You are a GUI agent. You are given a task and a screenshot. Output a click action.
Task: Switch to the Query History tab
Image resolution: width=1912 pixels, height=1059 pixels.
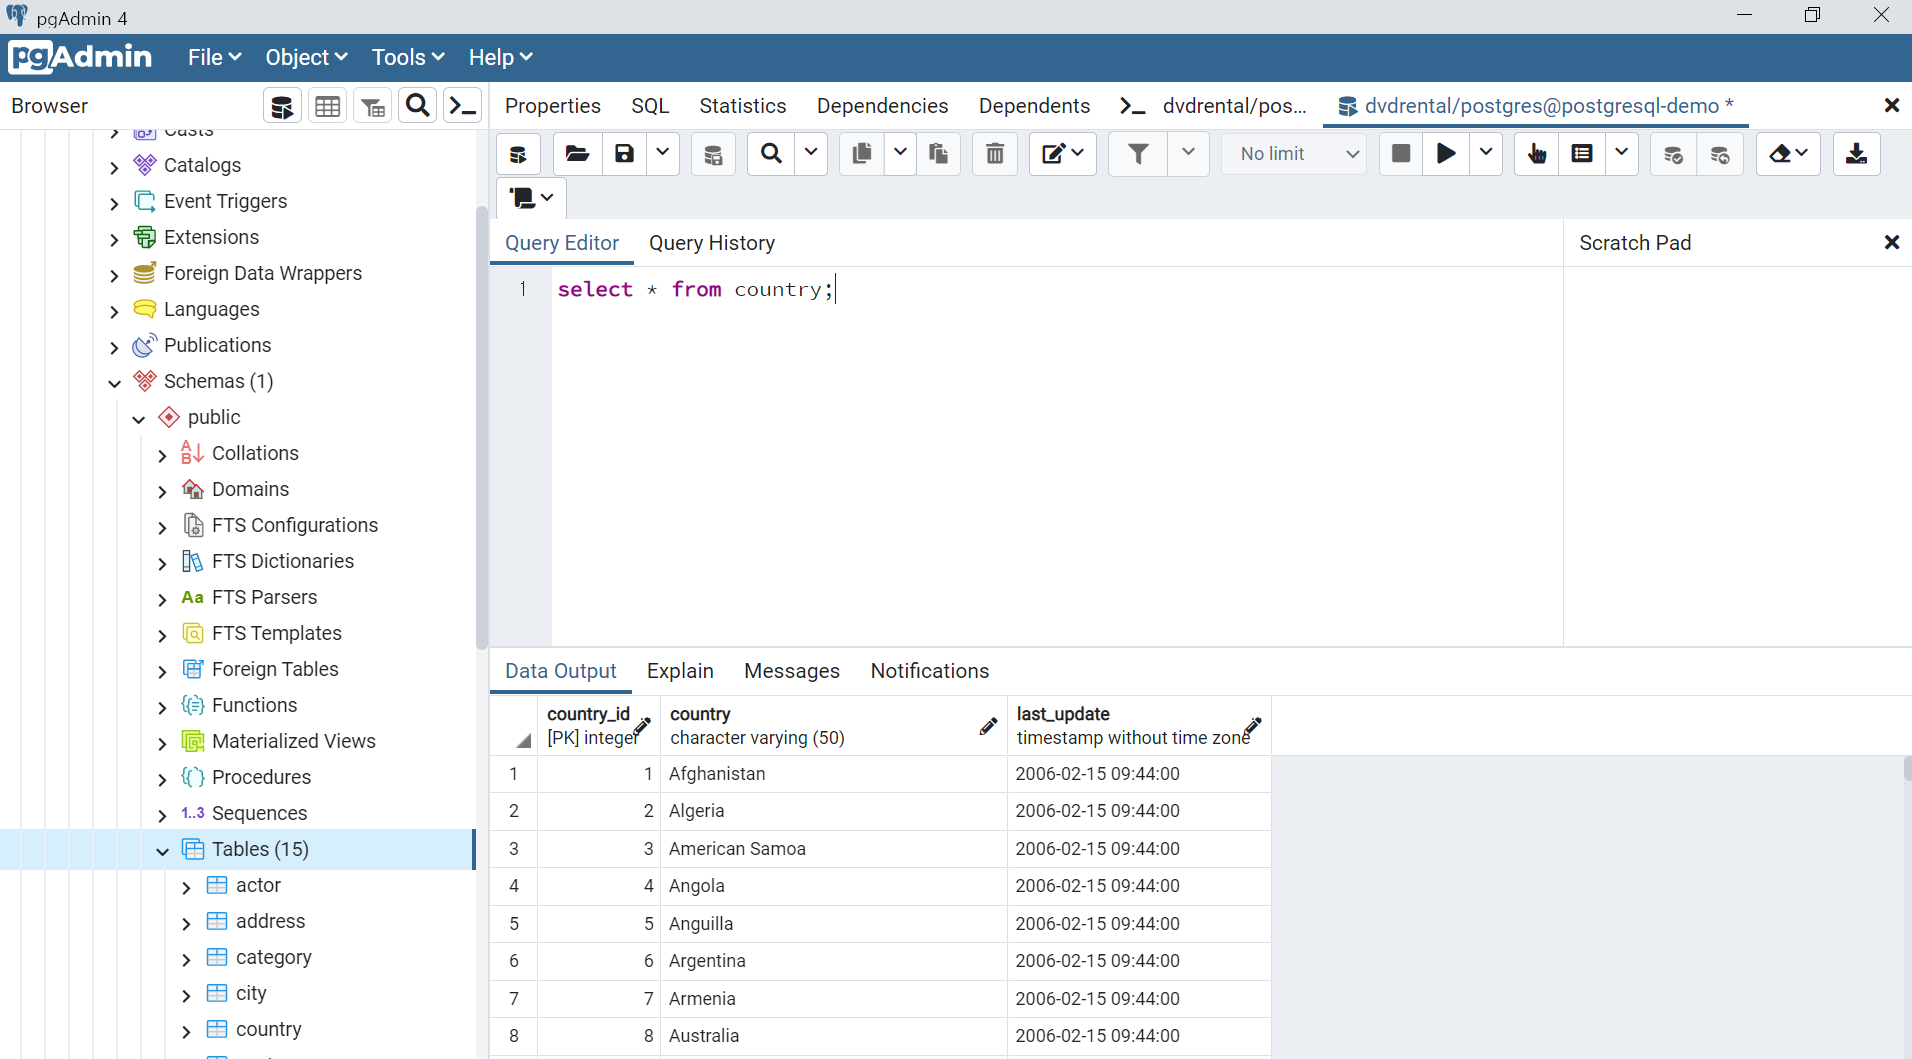(712, 243)
